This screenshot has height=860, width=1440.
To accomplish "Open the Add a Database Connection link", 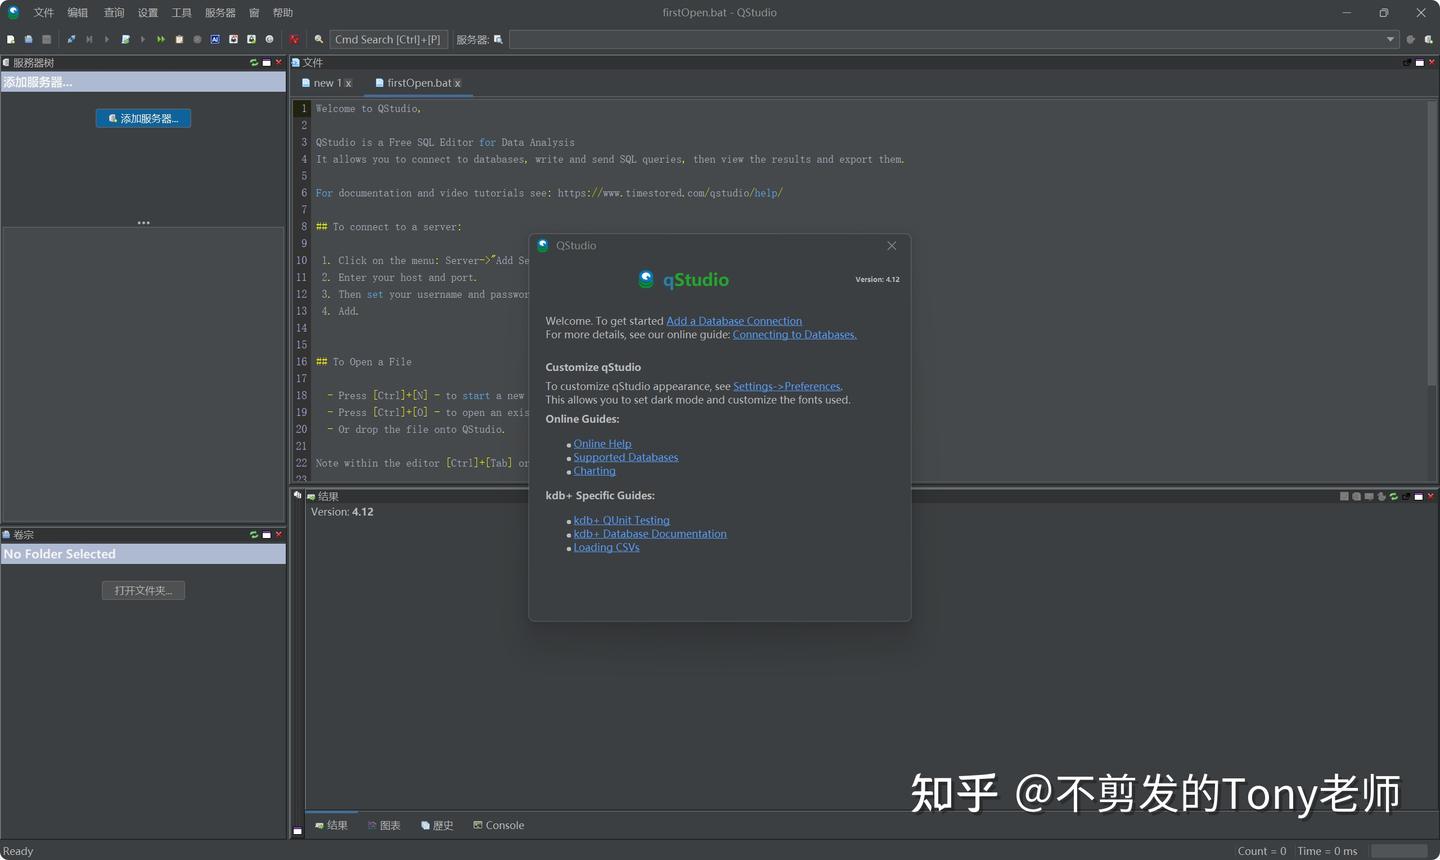I will [734, 320].
